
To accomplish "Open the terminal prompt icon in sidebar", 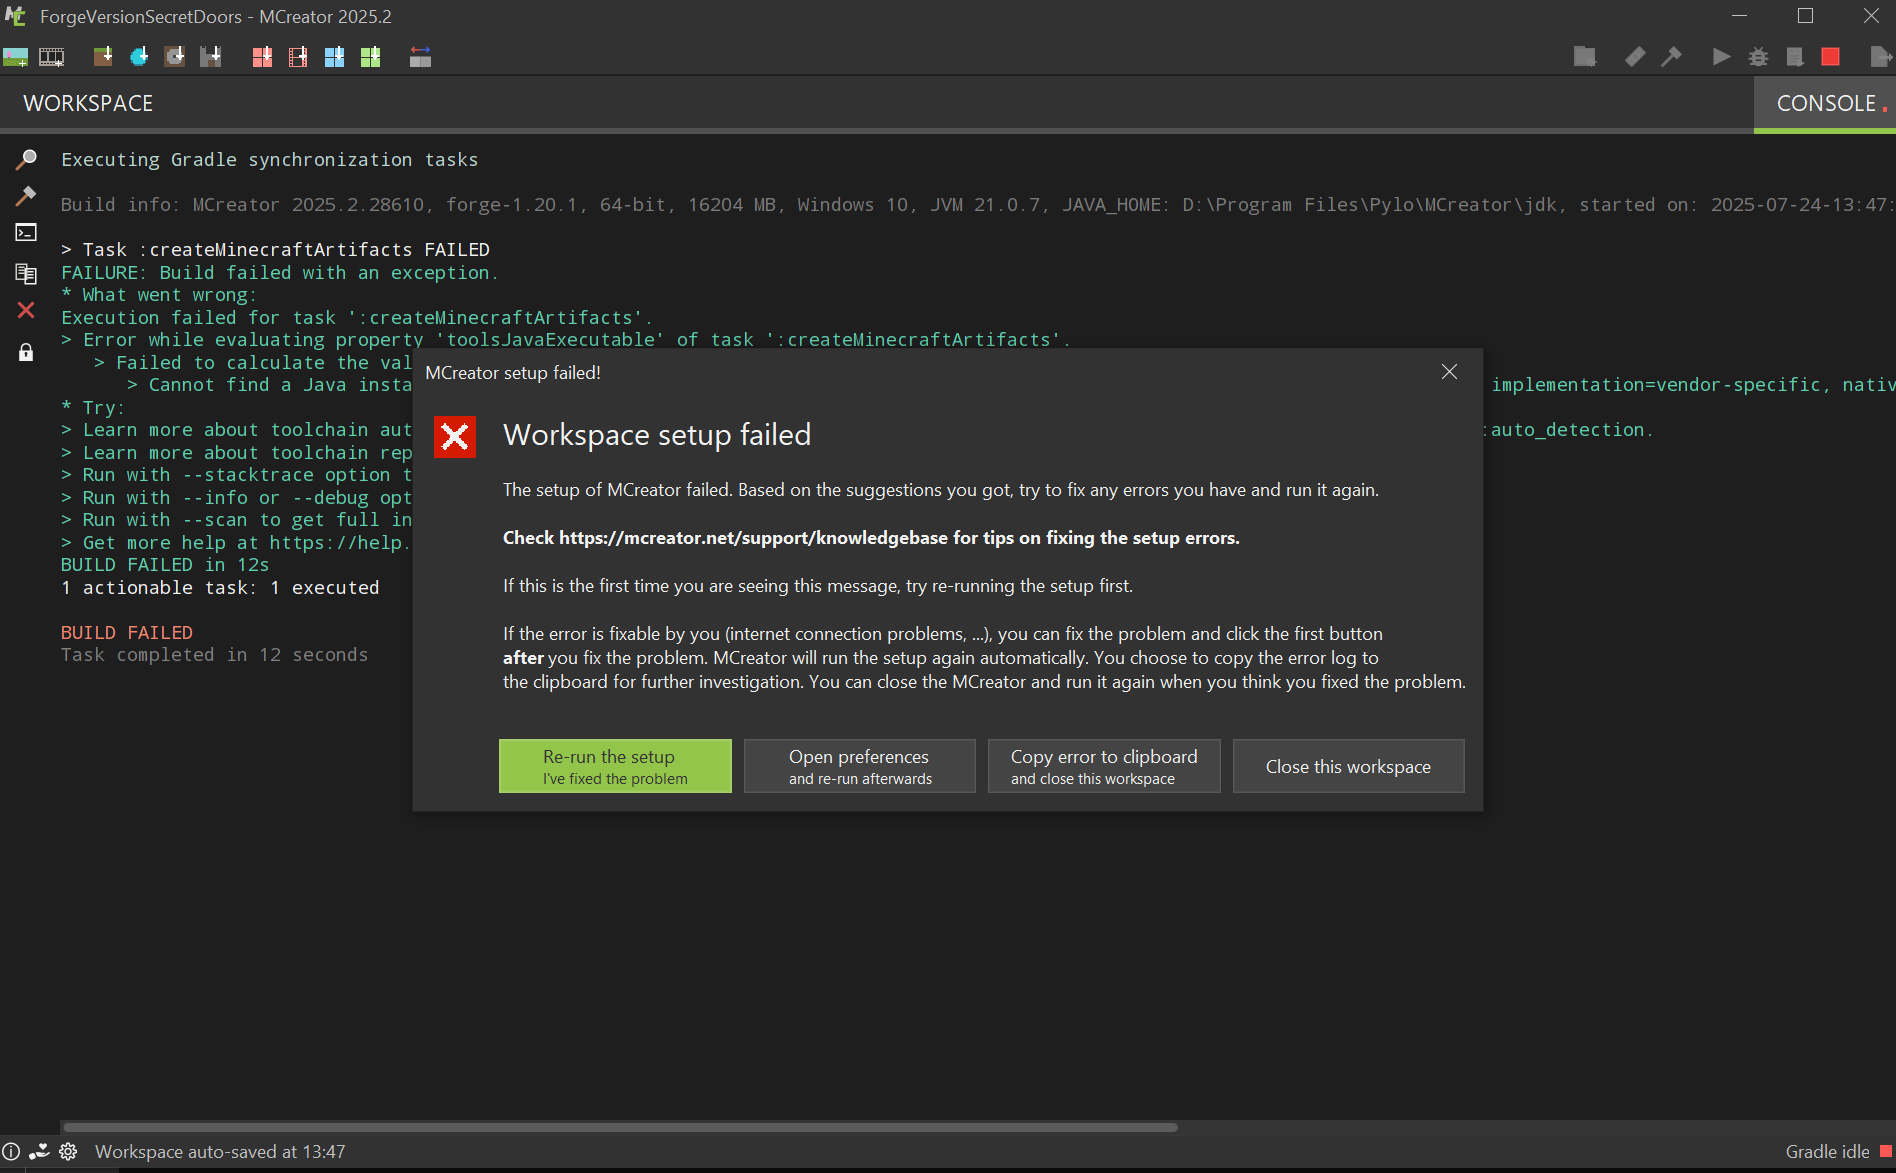I will coord(26,233).
